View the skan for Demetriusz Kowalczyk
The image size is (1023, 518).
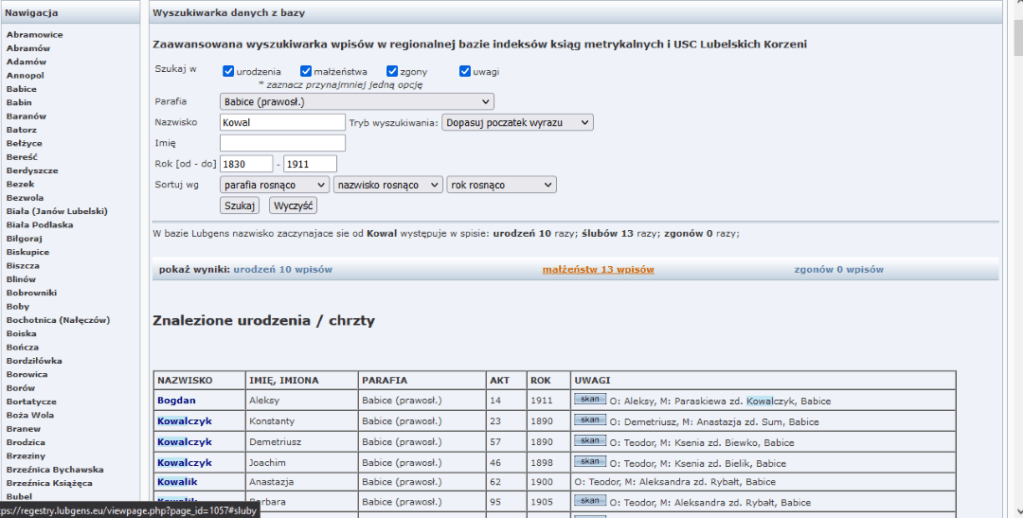click(x=590, y=441)
